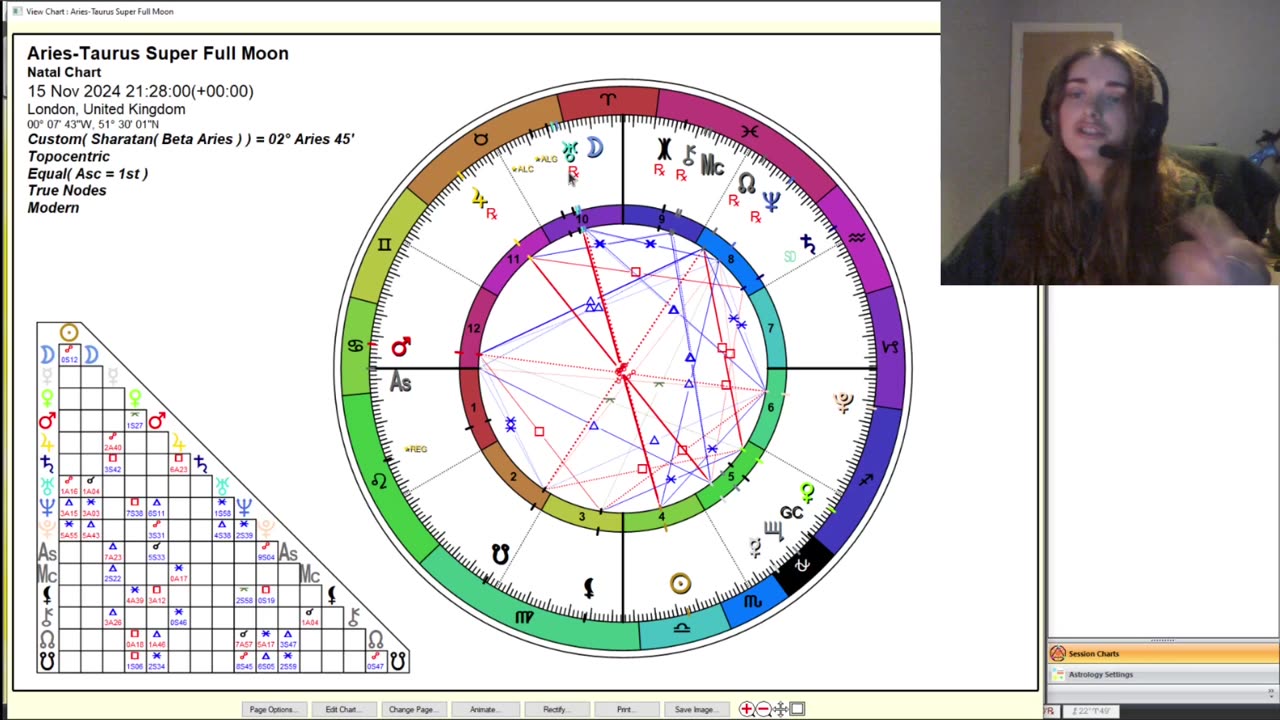Click the Topocentric setting text
The width and height of the screenshot is (1280, 720).
68,156
